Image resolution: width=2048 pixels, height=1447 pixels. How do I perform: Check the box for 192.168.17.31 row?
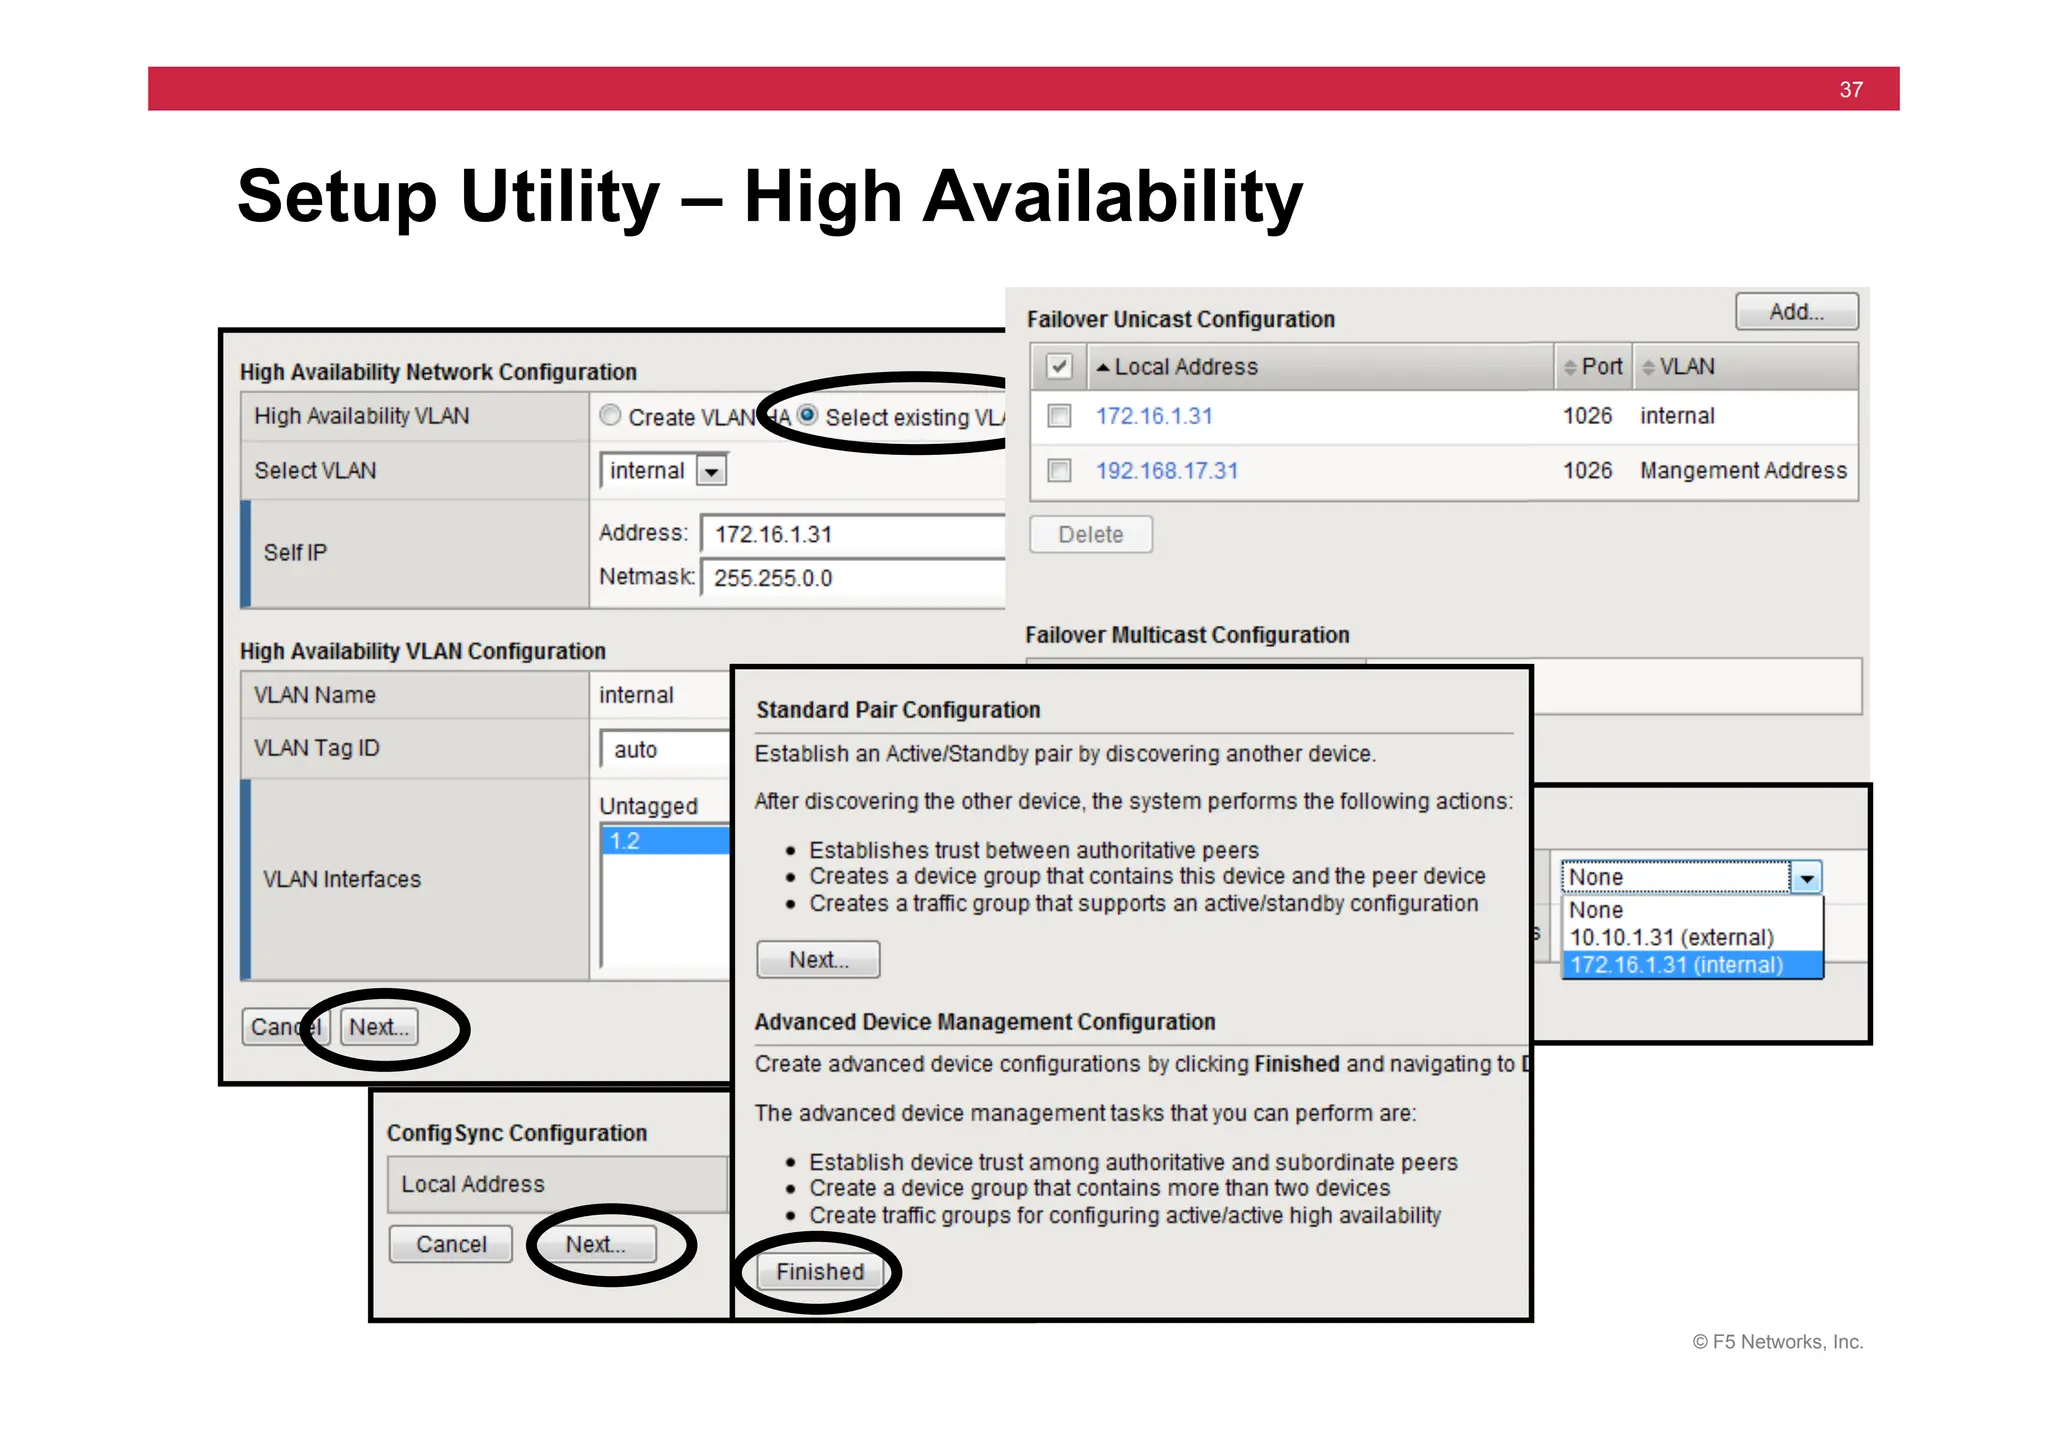[1059, 470]
